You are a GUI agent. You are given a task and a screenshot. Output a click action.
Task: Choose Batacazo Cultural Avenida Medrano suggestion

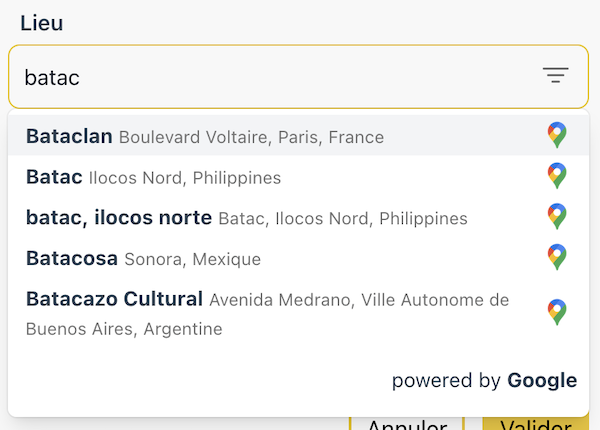(x=298, y=313)
